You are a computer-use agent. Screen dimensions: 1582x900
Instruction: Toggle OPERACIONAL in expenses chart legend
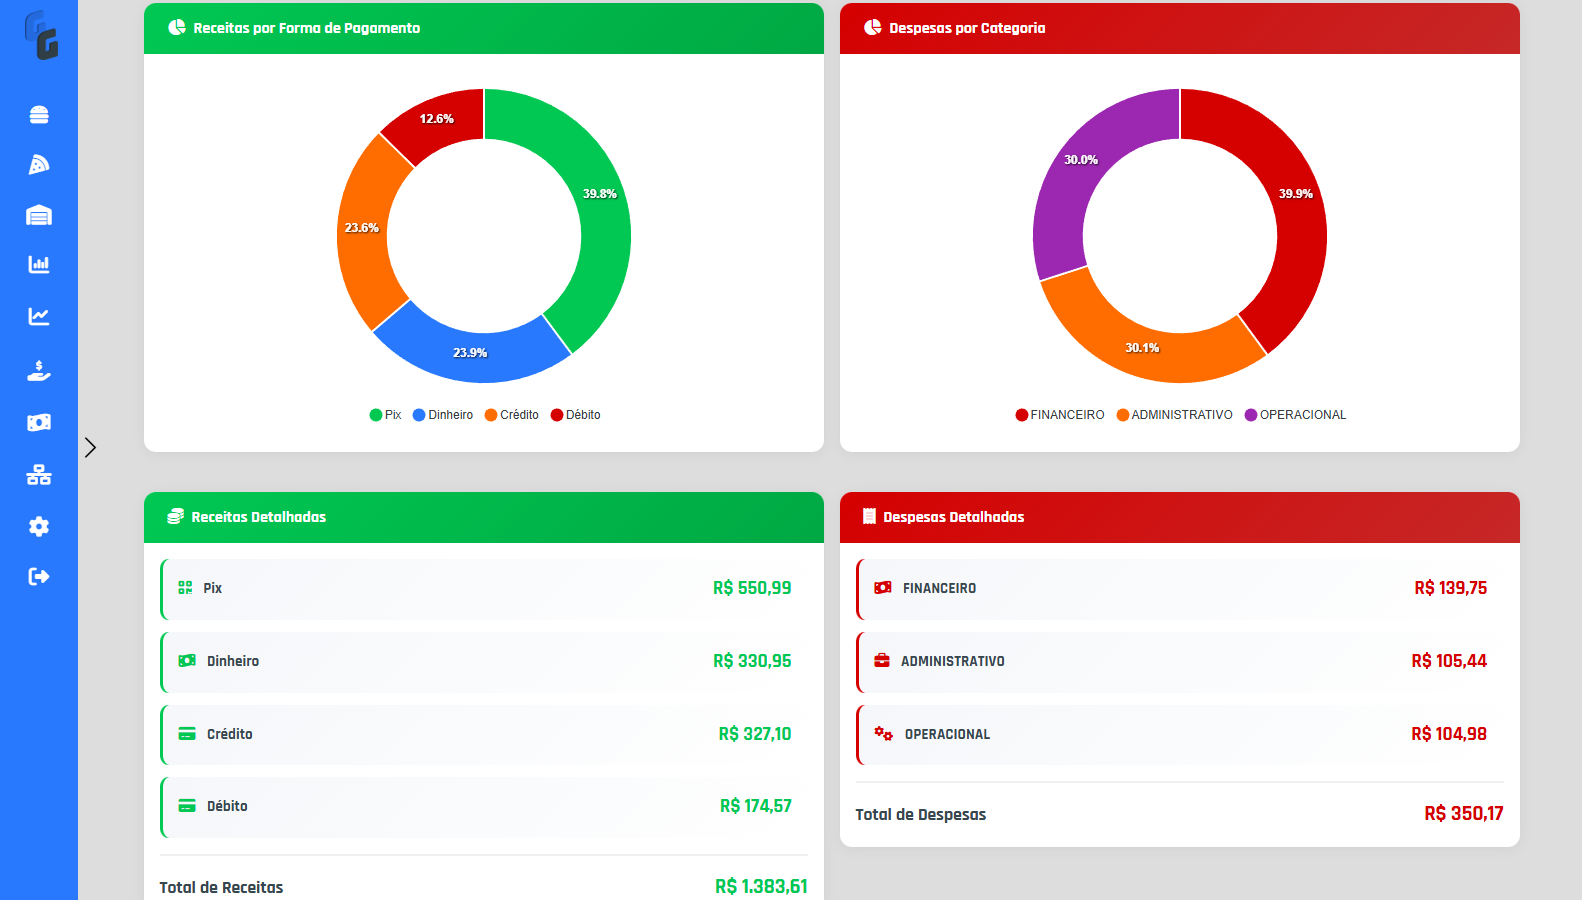1295,415
